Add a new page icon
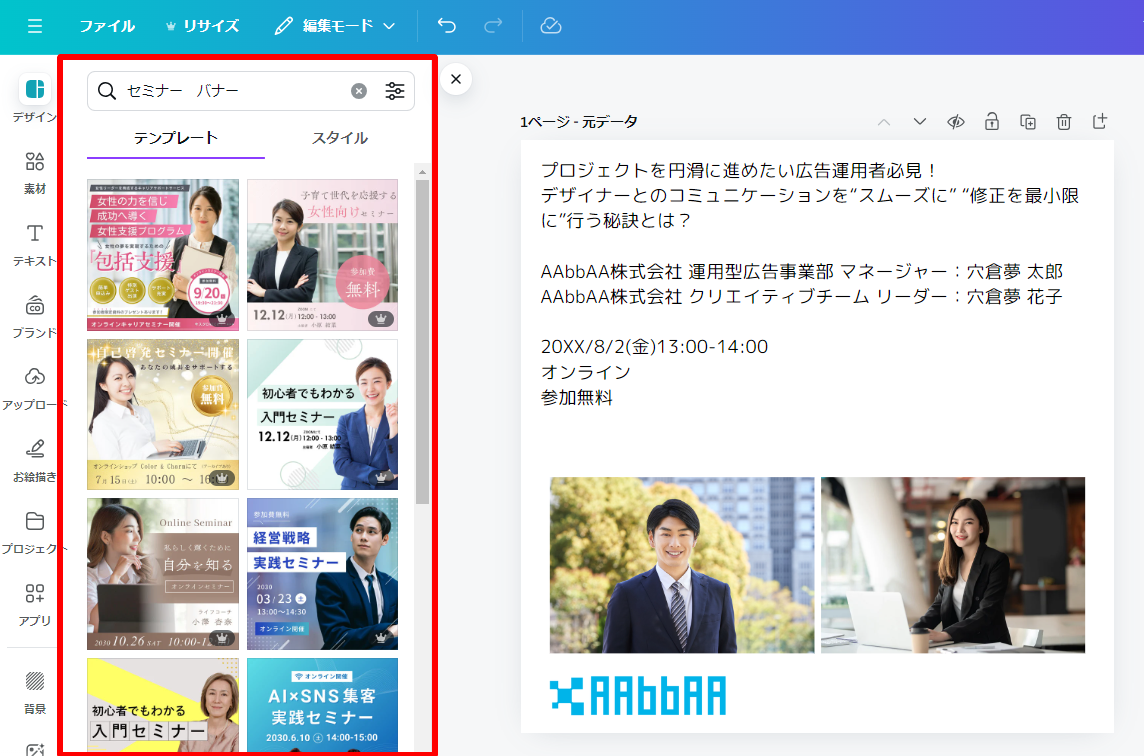1144x756 pixels. (x=1099, y=122)
